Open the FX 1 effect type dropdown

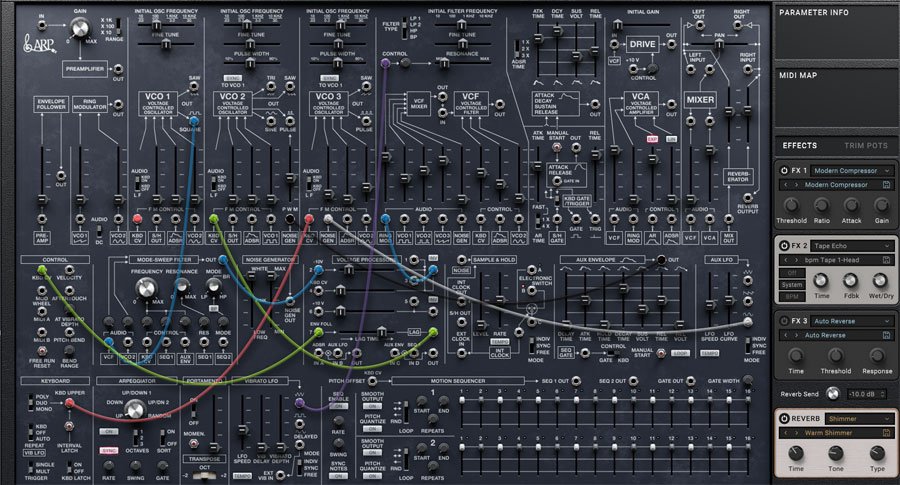pos(851,170)
